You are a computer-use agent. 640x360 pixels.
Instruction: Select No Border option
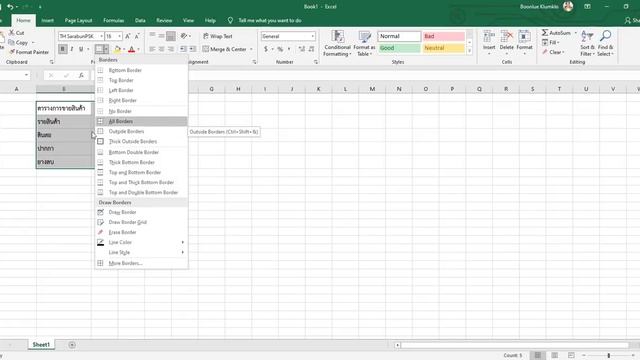[142, 111]
